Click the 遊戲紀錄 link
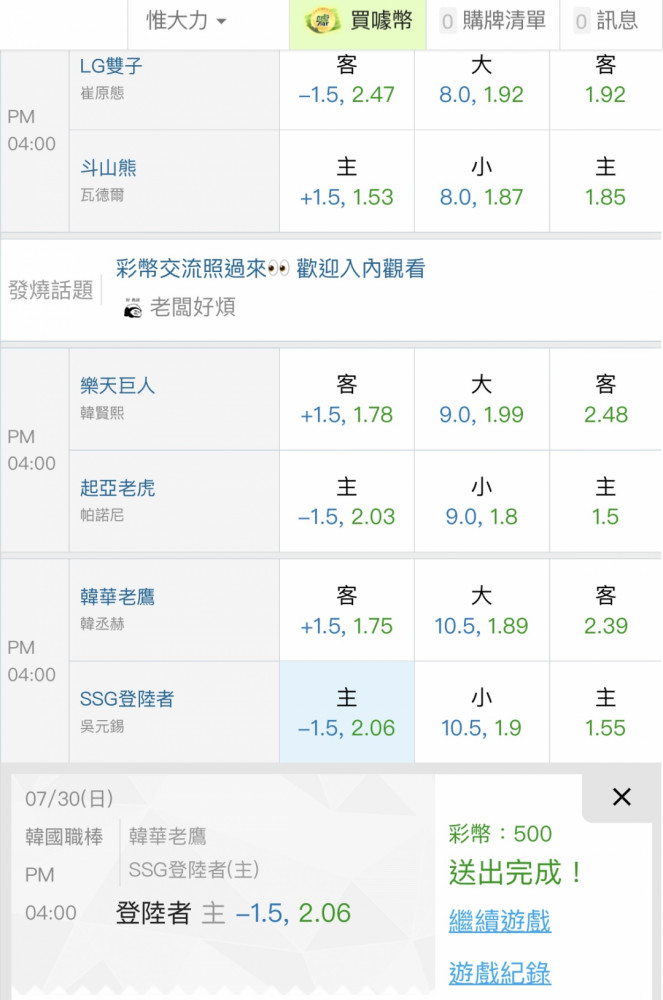This screenshot has height=1000, width=663. click(500, 973)
